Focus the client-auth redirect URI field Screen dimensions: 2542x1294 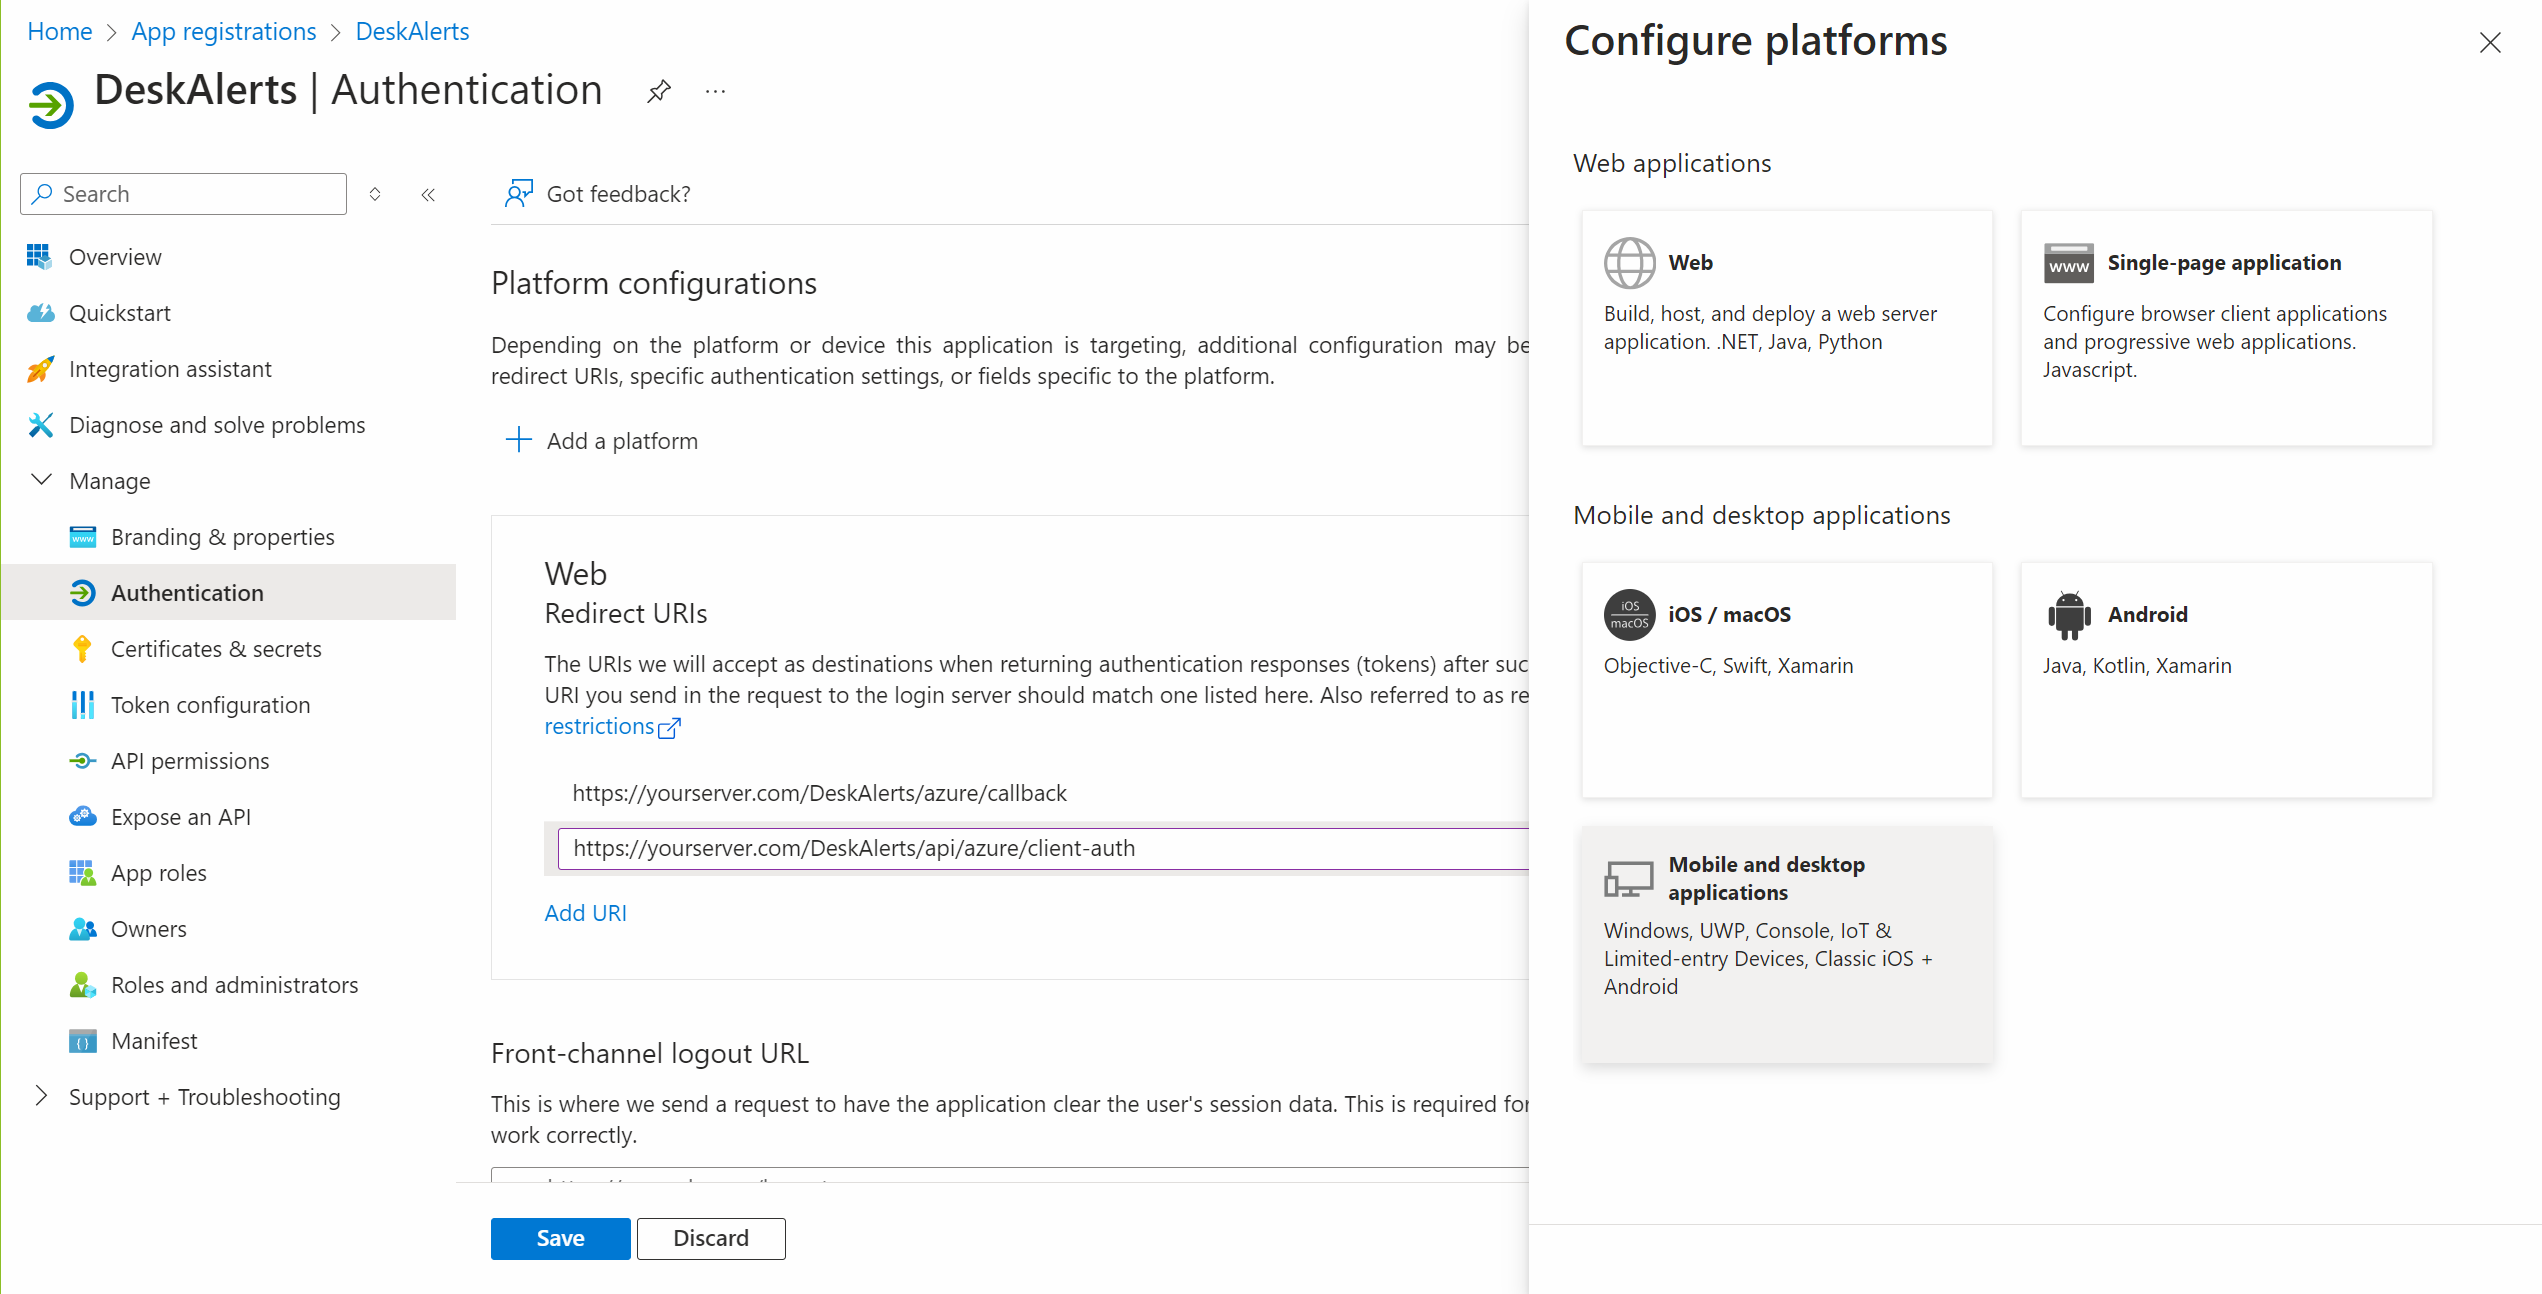point(1040,849)
